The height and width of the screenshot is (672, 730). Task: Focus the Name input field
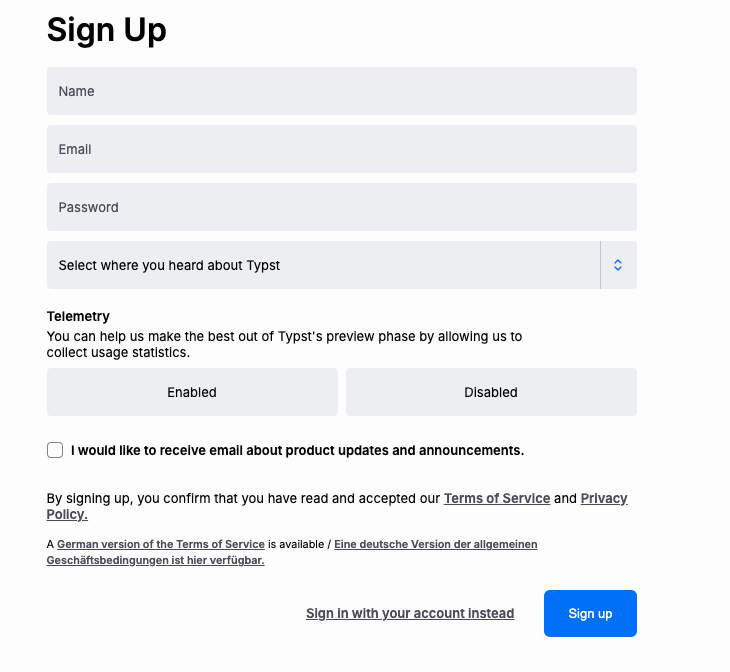click(x=341, y=91)
